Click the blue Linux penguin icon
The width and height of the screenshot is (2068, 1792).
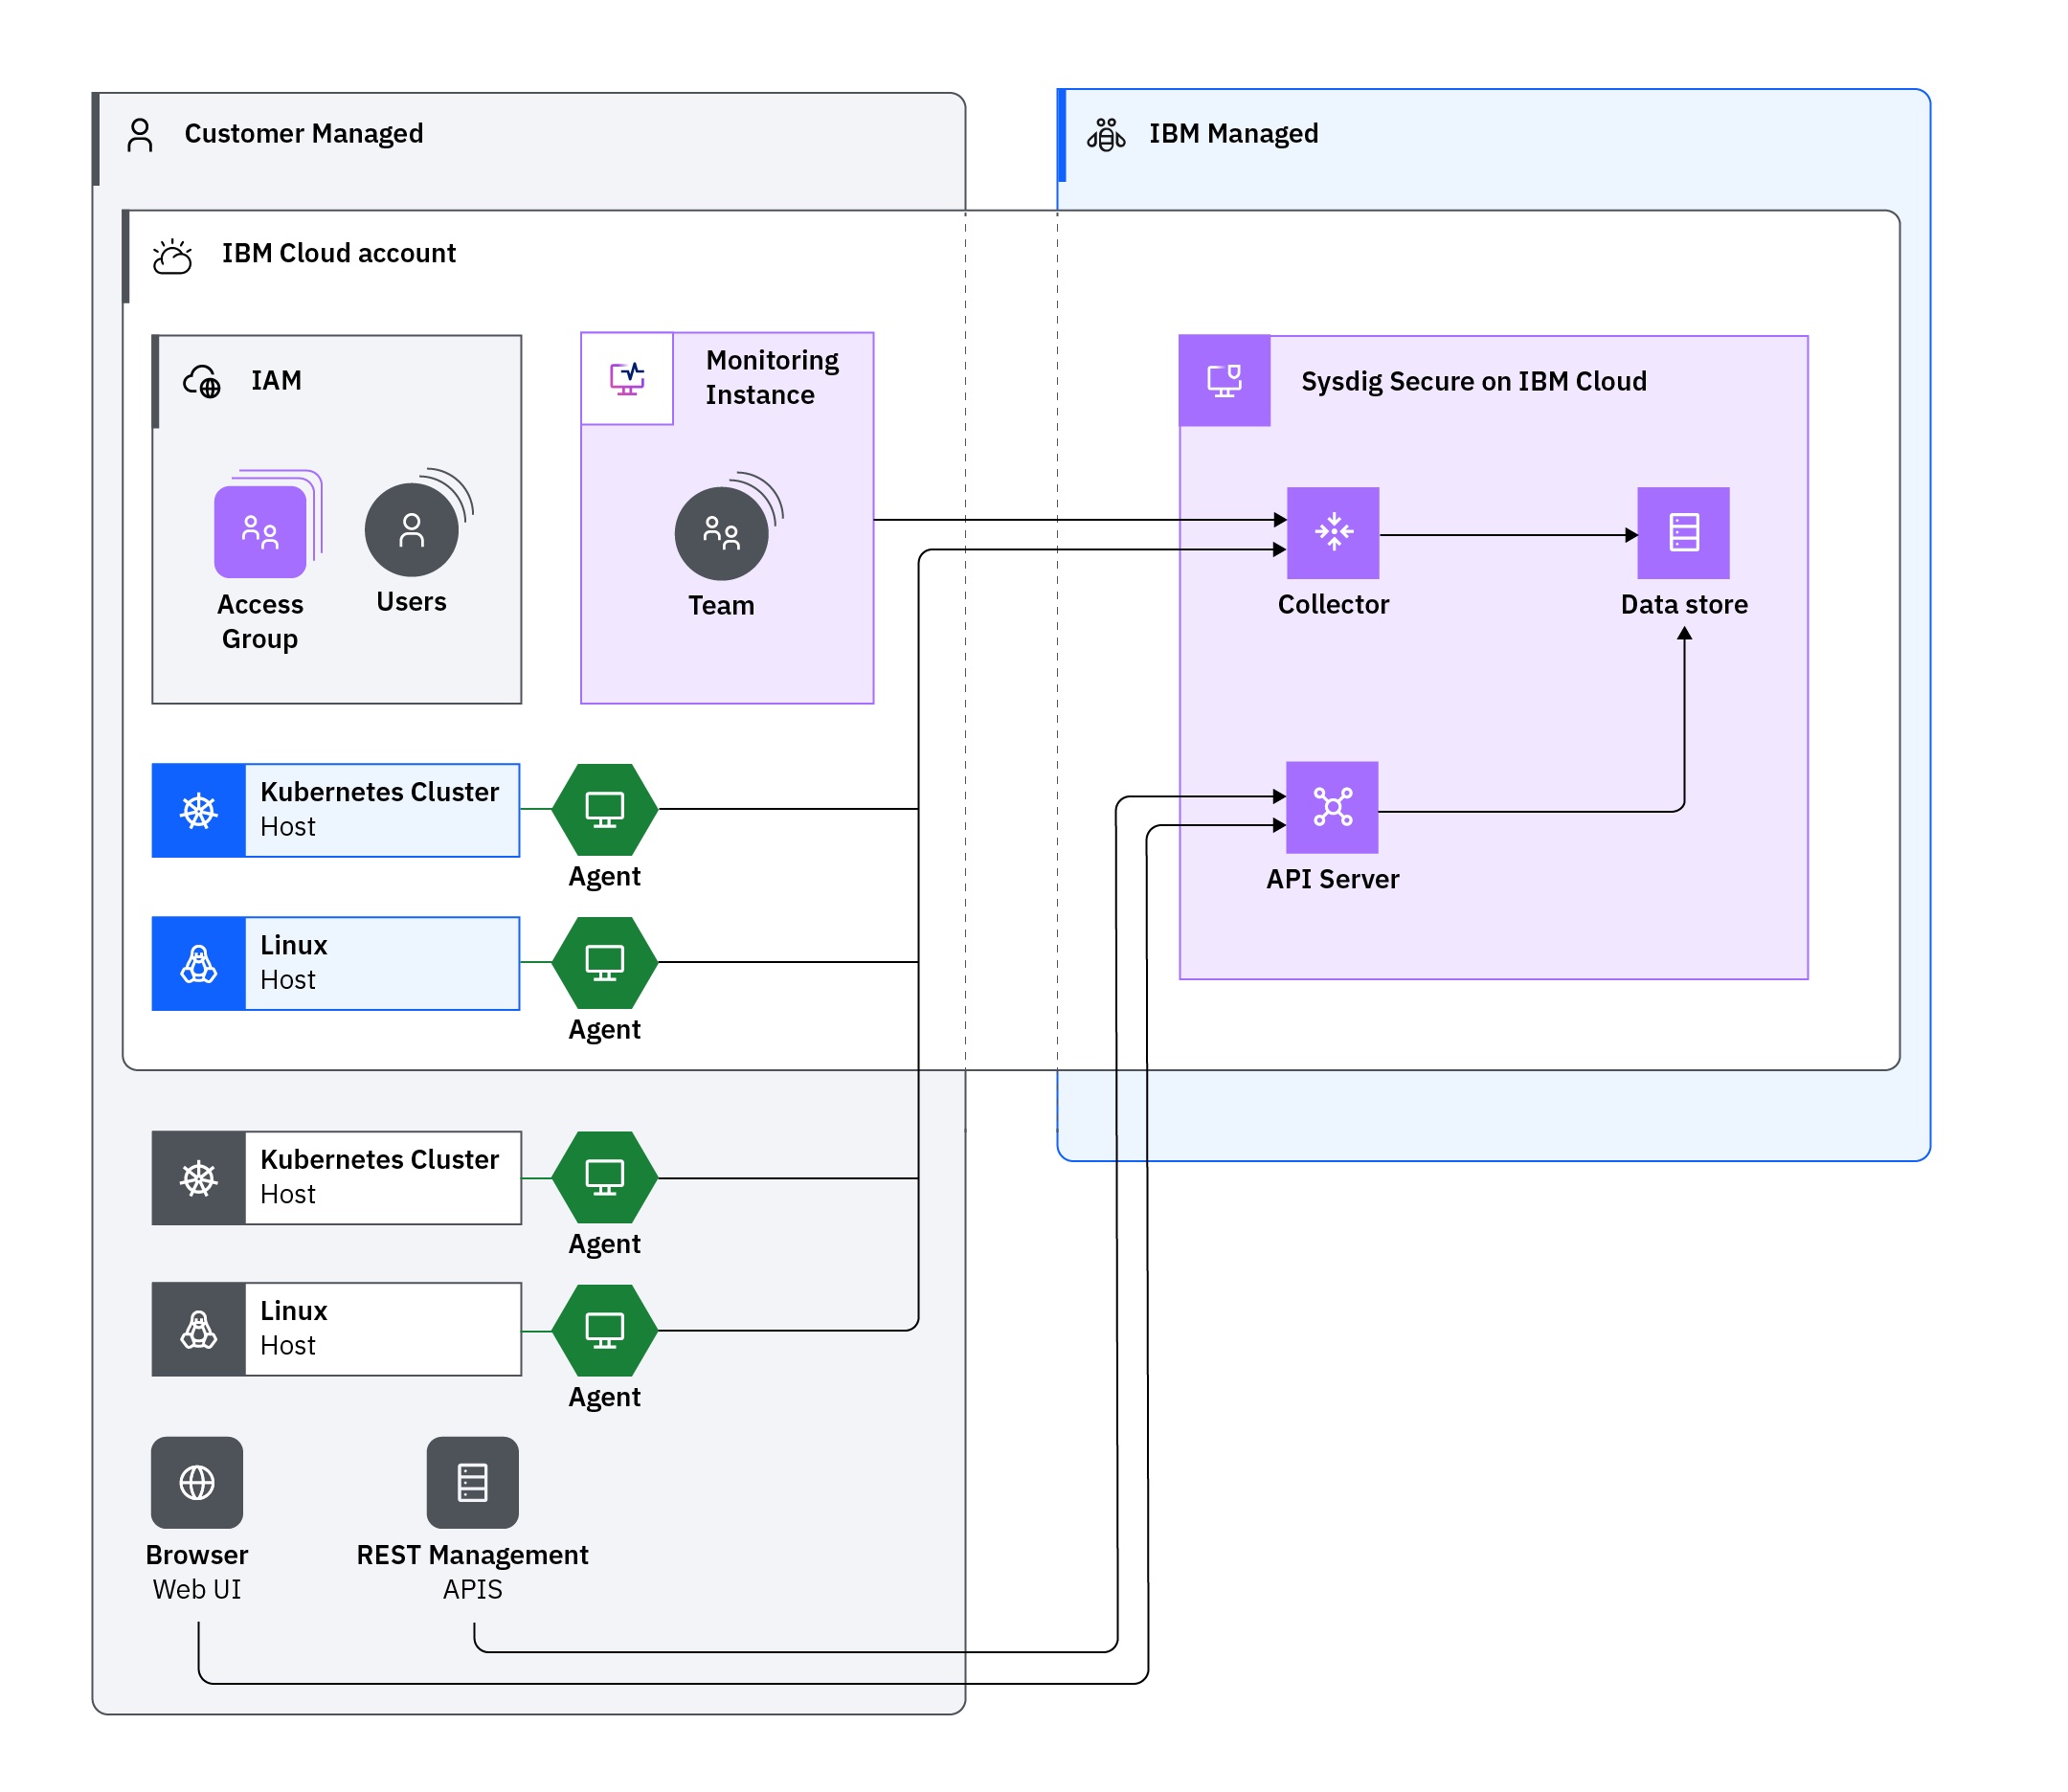click(199, 964)
